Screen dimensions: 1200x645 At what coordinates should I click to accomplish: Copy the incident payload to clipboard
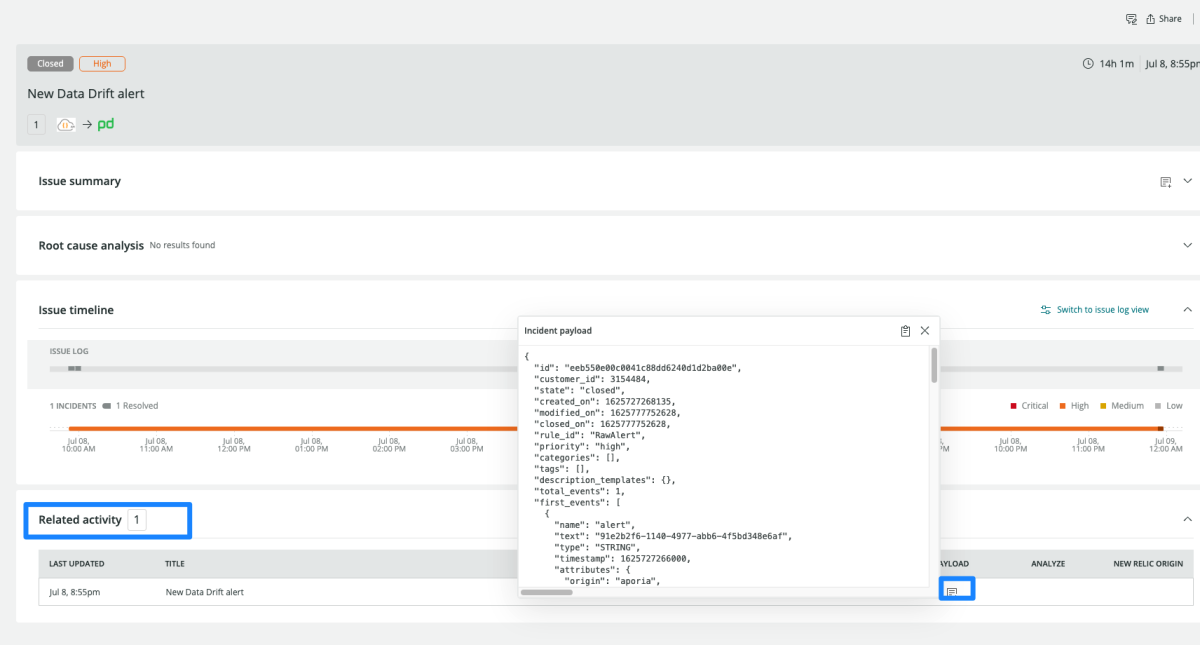[x=905, y=331]
